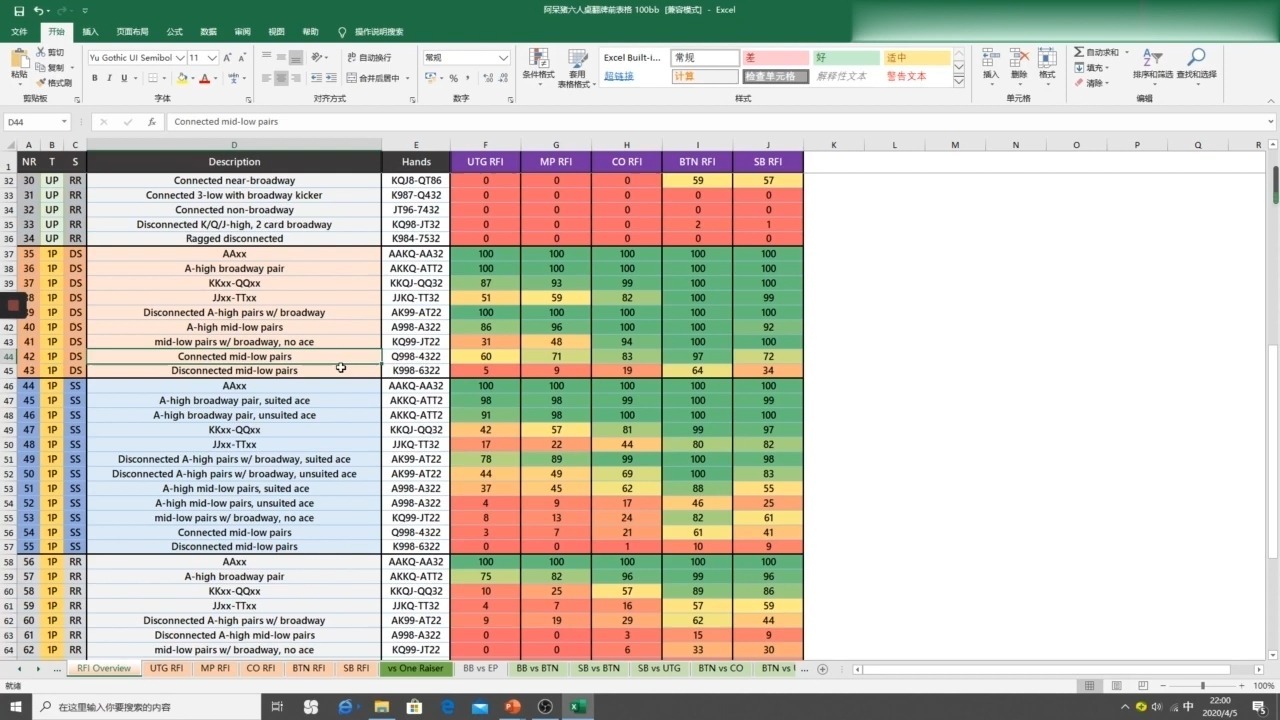This screenshot has height=720, width=1280.
Task: Click the text orientation icon
Action: [x=318, y=58]
